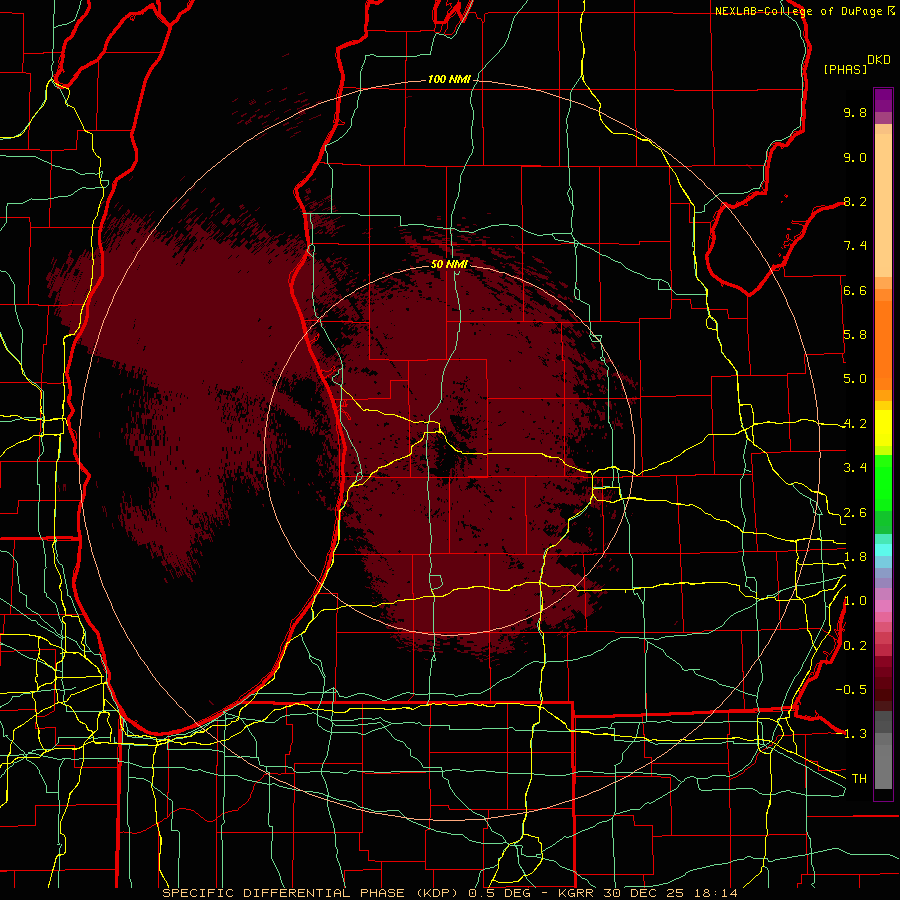Viewport: 900px width, 900px height.
Task: Click the 0.2 value on the color scale
Action: (x=855, y=646)
